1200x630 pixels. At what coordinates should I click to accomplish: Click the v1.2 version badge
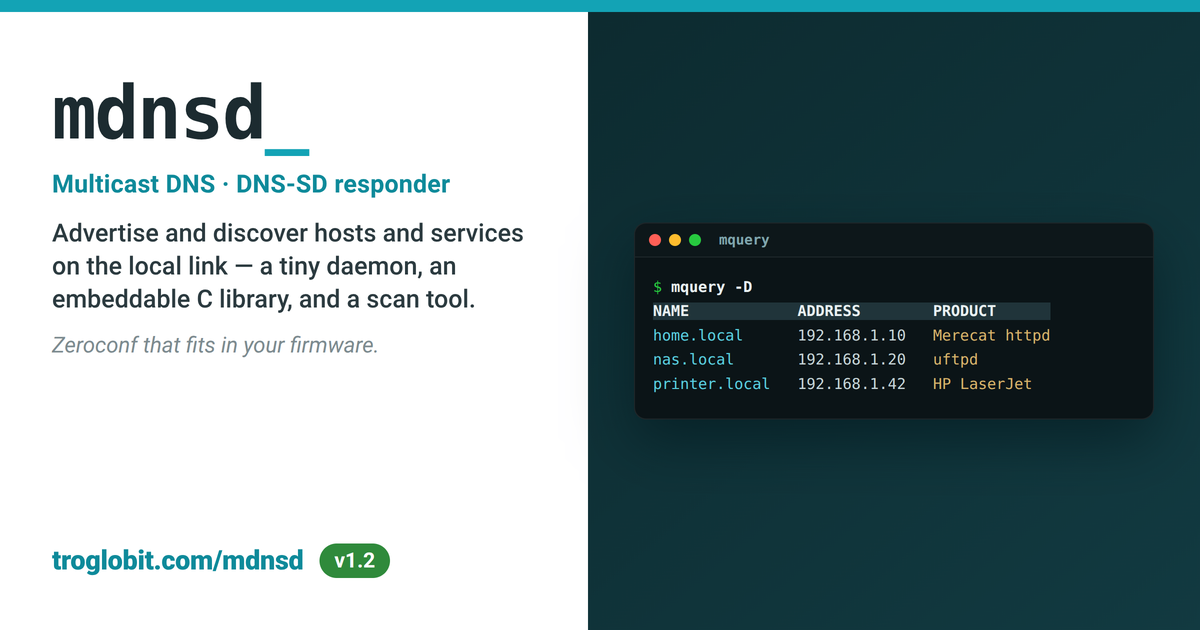point(354,561)
